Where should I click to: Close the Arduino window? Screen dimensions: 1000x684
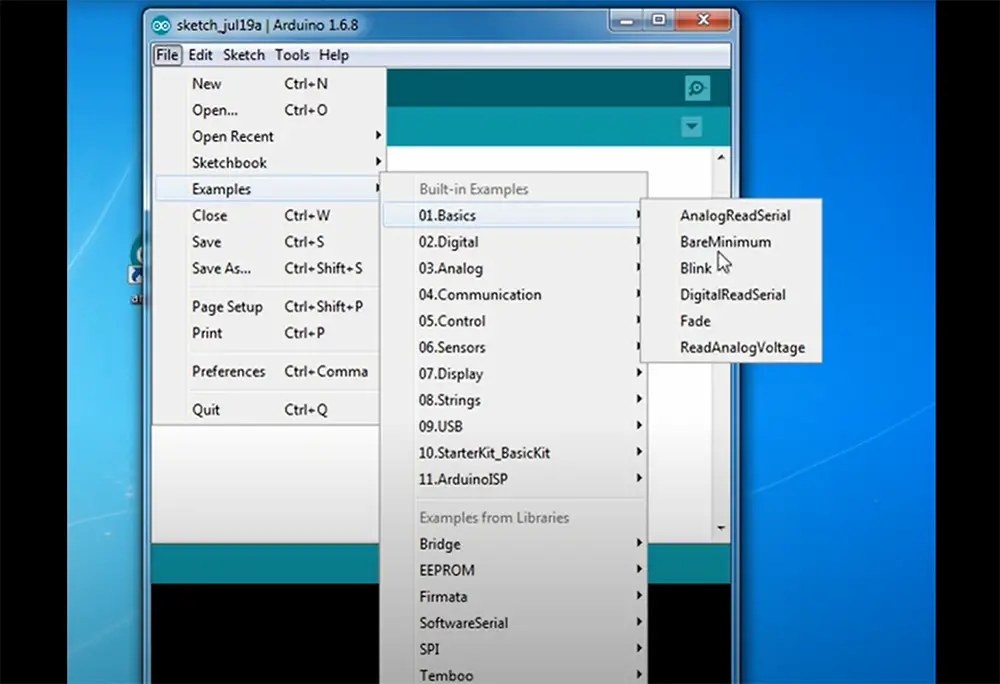(x=703, y=20)
